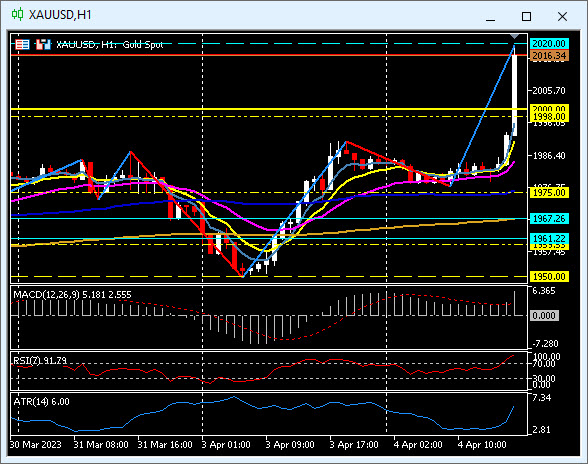The height and width of the screenshot is (464, 588).
Task: Select the 1975.00 yellow level label
Action: (549, 193)
